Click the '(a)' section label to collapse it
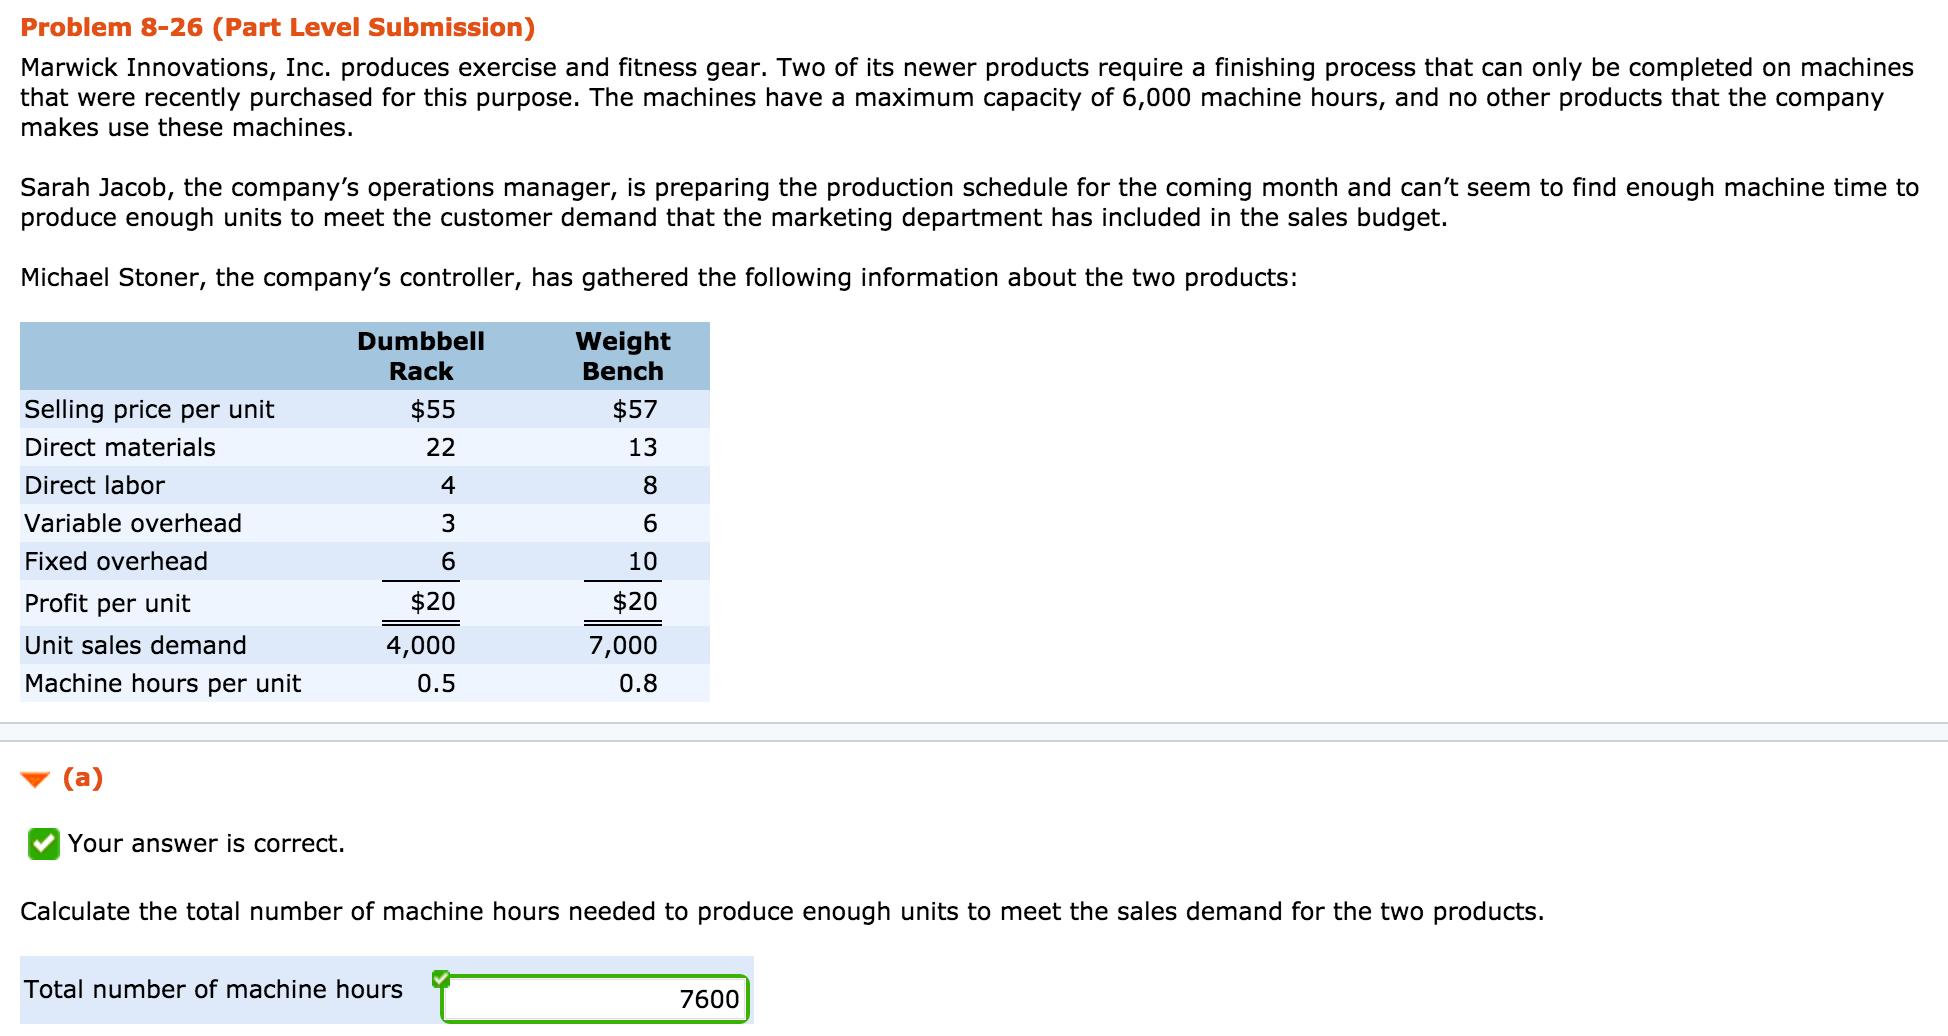 click(x=82, y=778)
